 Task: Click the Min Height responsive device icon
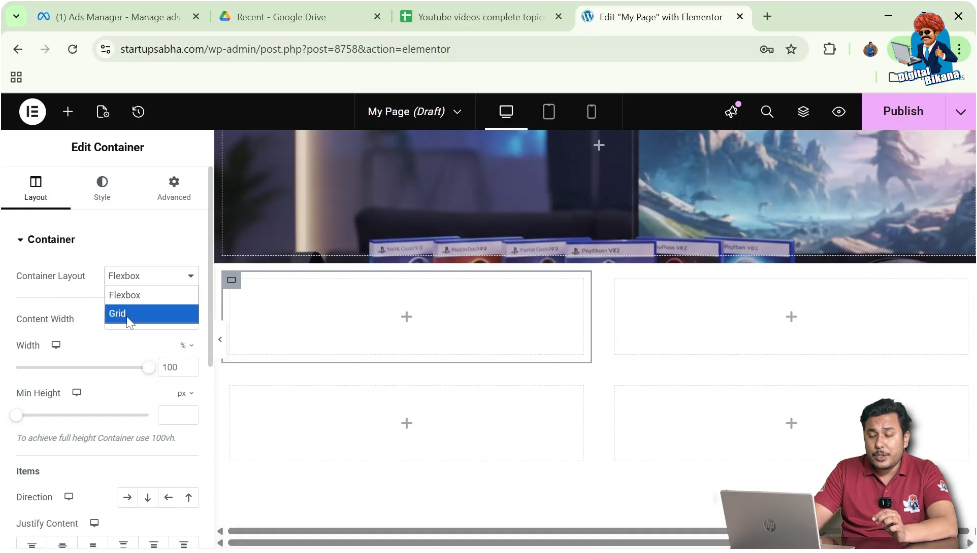pyautogui.click(x=77, y=393)
